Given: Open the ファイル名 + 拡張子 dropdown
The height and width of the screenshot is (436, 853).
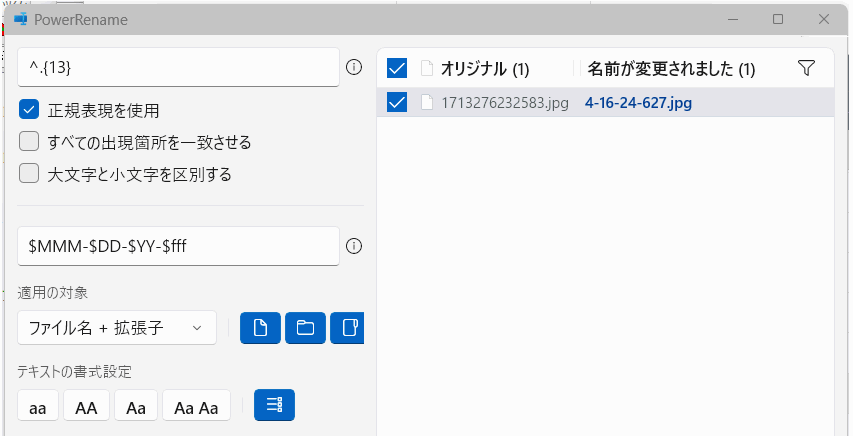Looking at the screenshot, I should pyautogui.click(x=116, y=328).
